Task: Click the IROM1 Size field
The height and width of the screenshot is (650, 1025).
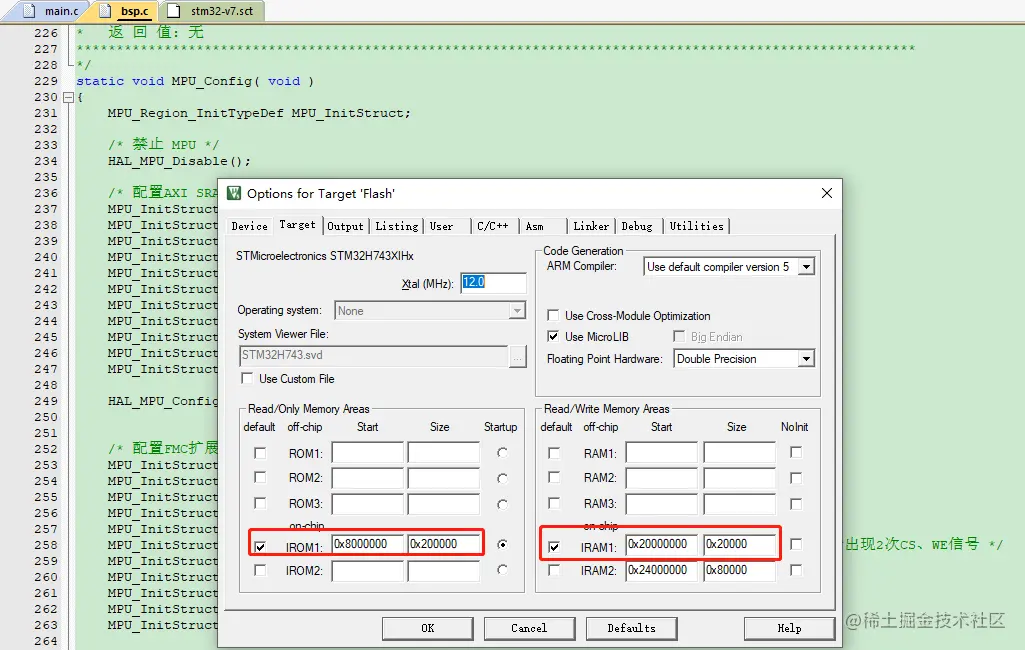Action: (x=444, y=544)
